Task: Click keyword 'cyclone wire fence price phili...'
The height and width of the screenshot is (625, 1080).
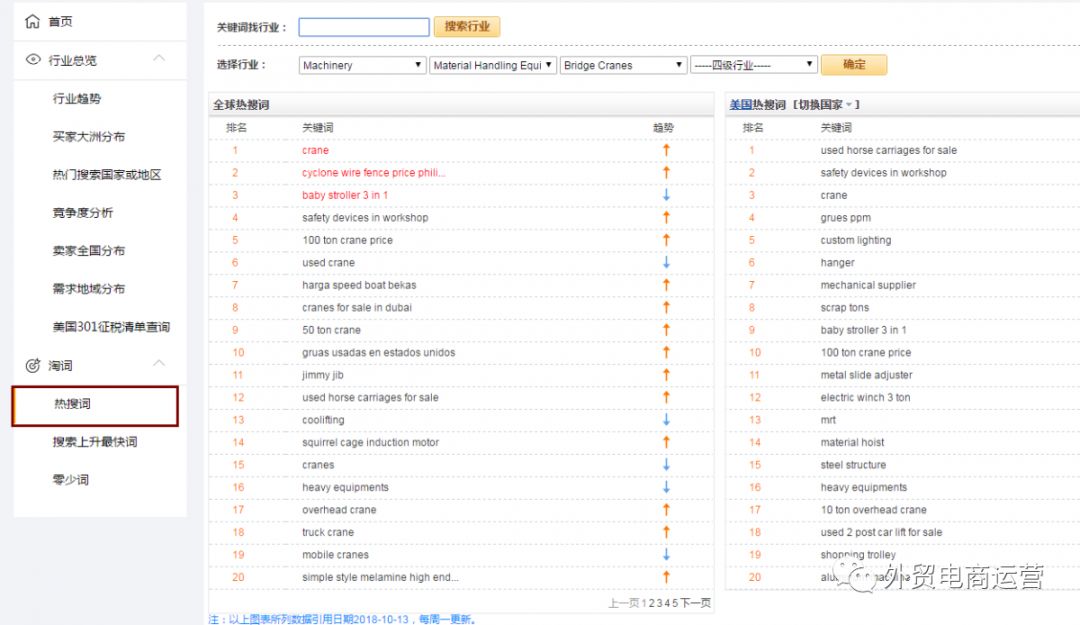Action: tap(373, 172)
